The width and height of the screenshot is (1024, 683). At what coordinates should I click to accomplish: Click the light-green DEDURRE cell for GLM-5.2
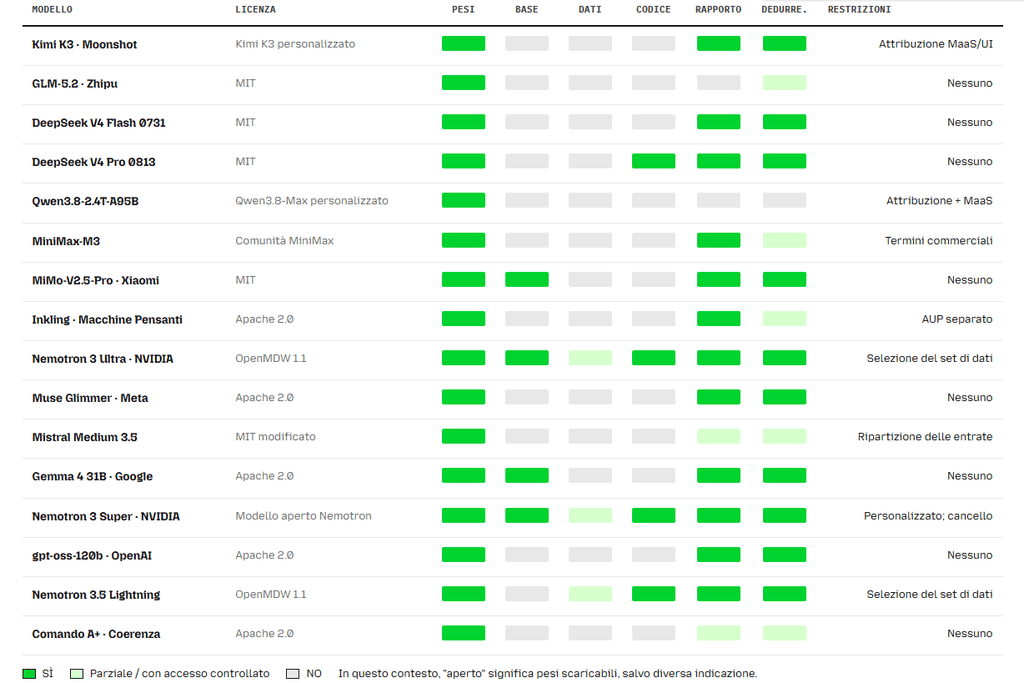point(784,83)
